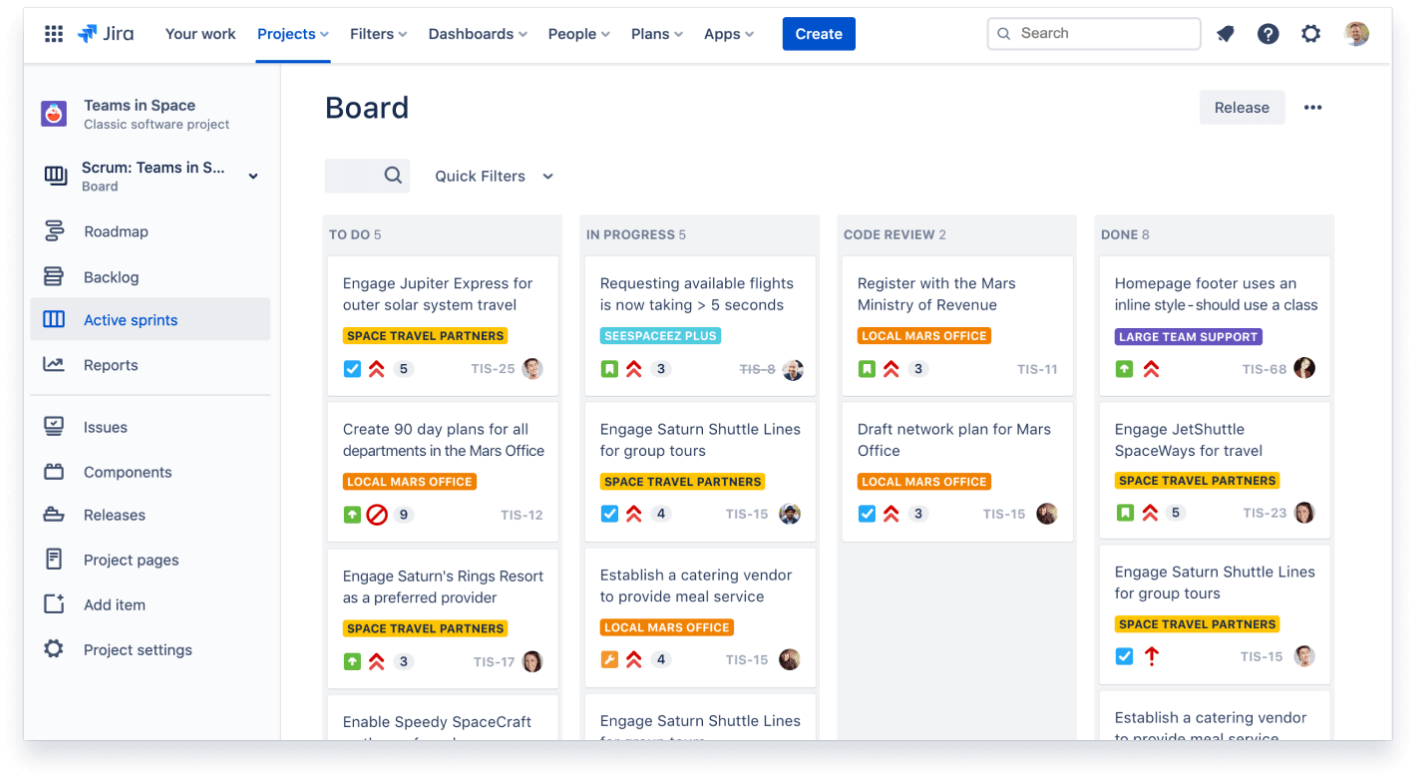This screenshot has width=1416, height=780.
Task: Click the Create button
Action: [818, 33]
